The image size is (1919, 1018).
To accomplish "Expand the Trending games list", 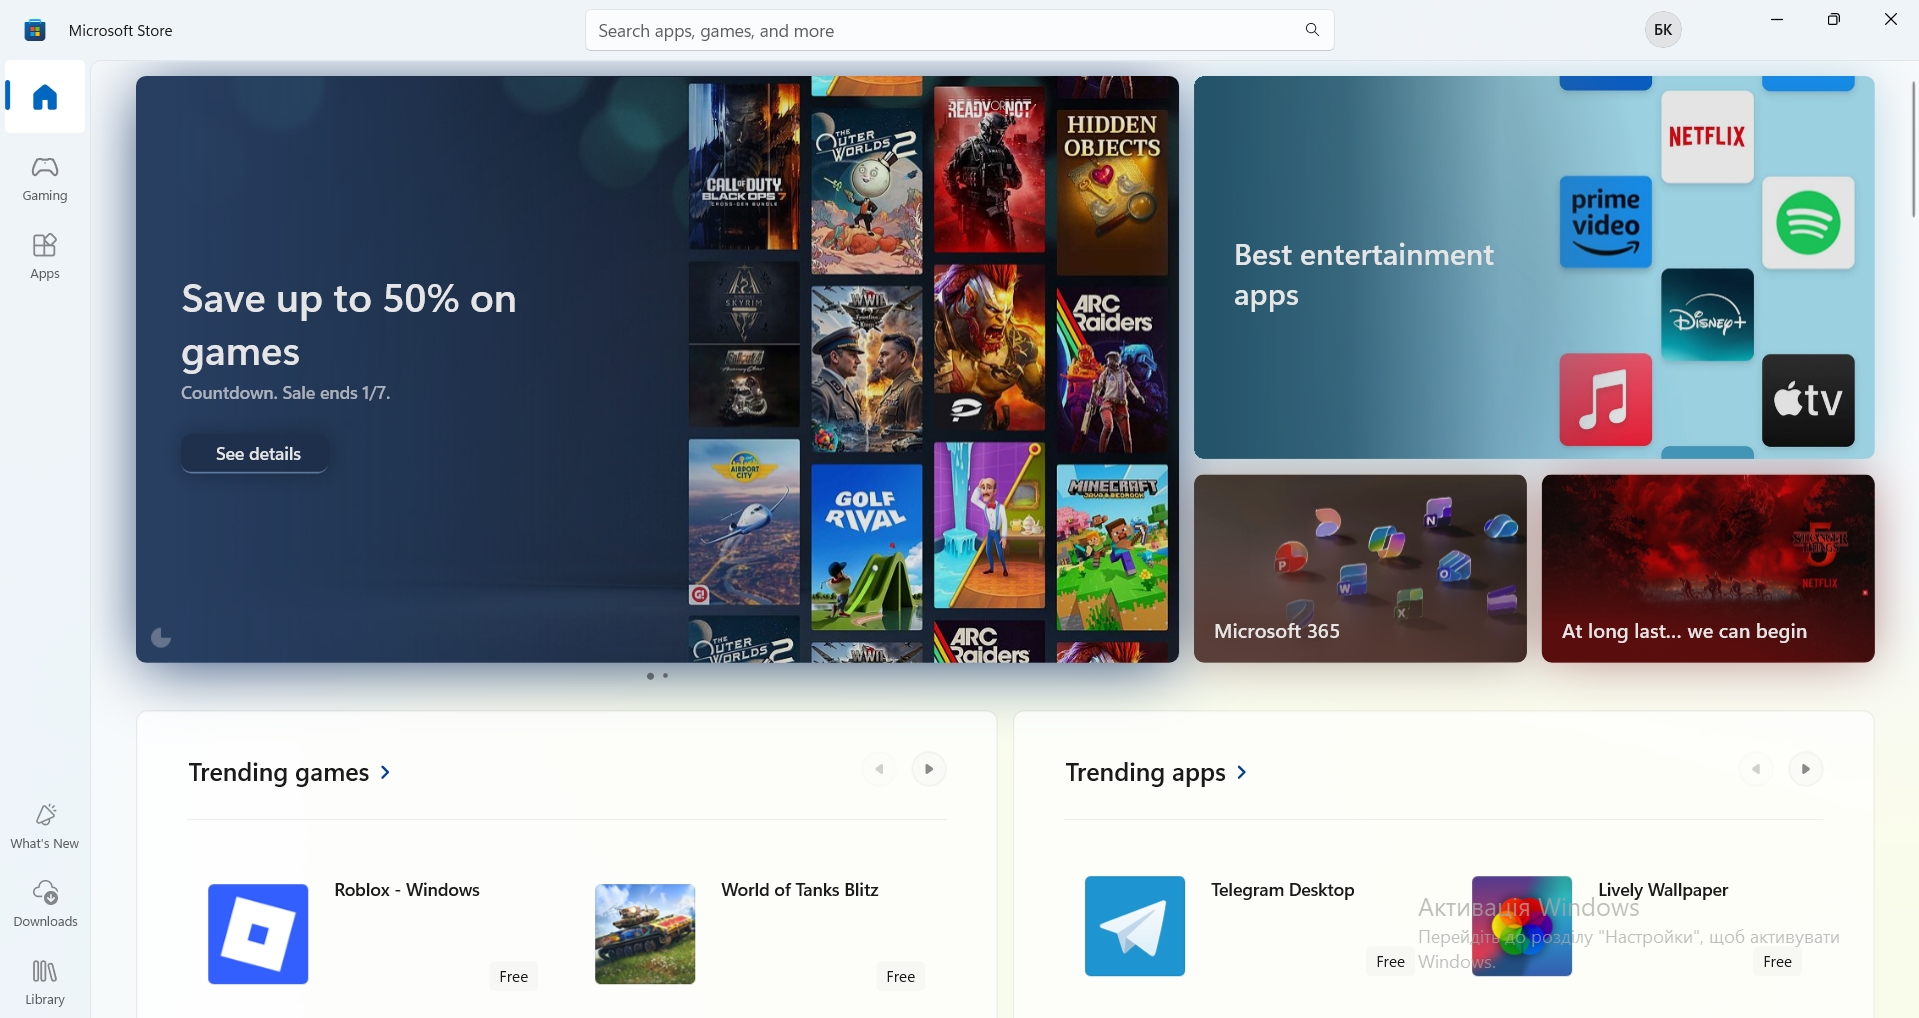I will click(290, 773).
